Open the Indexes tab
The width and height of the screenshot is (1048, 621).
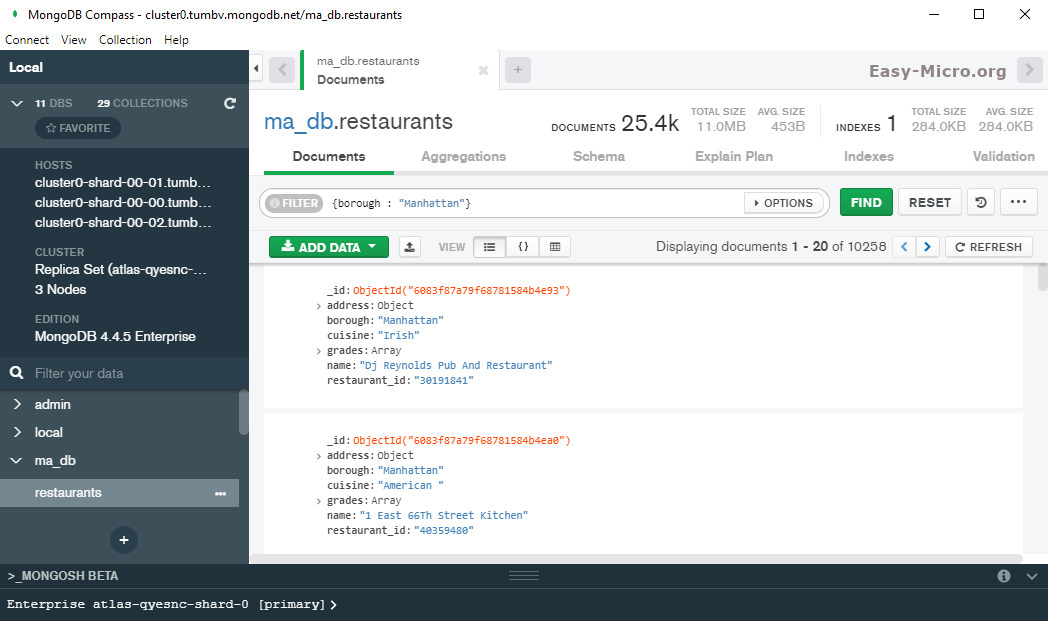[868, 156]
